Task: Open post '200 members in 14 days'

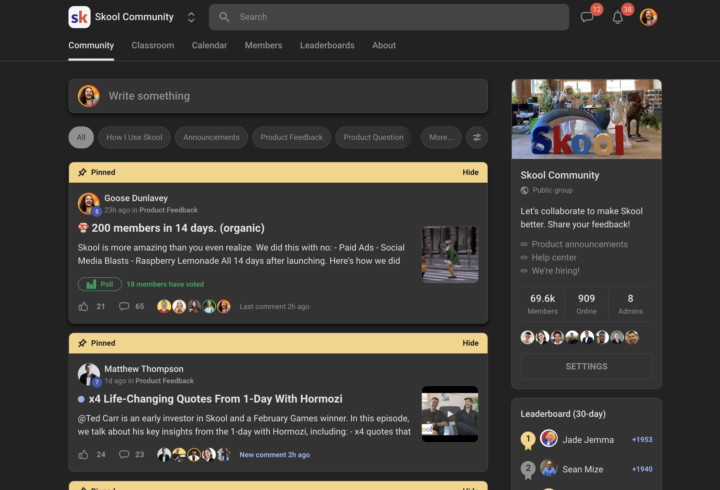Action: click(x=178, y=228)
